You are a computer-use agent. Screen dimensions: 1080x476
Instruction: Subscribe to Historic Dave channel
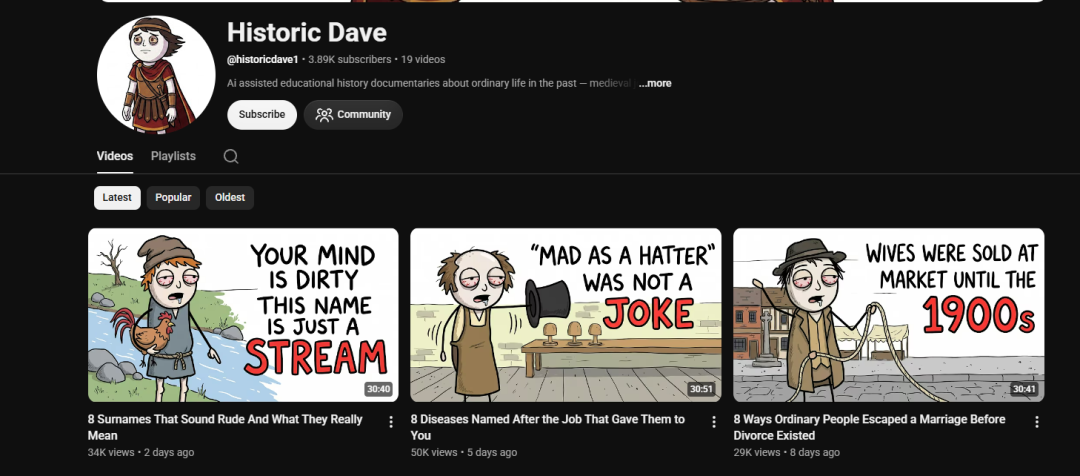click(x=262, y=114)
